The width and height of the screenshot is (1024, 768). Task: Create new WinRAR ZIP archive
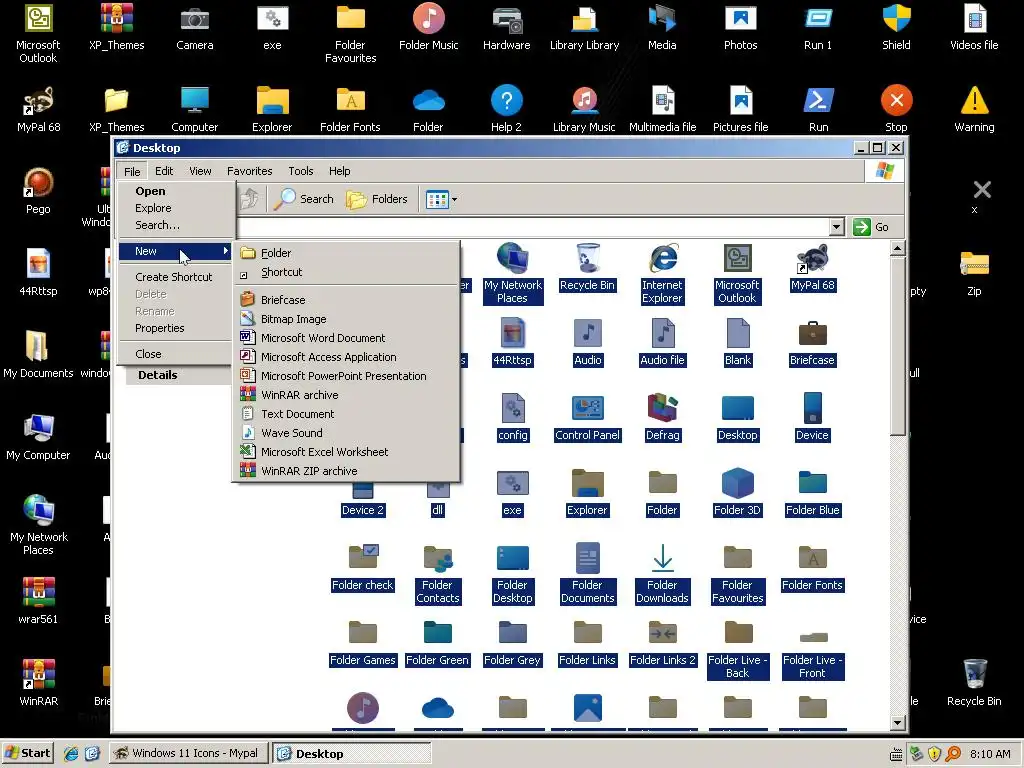tap(346, 470)
